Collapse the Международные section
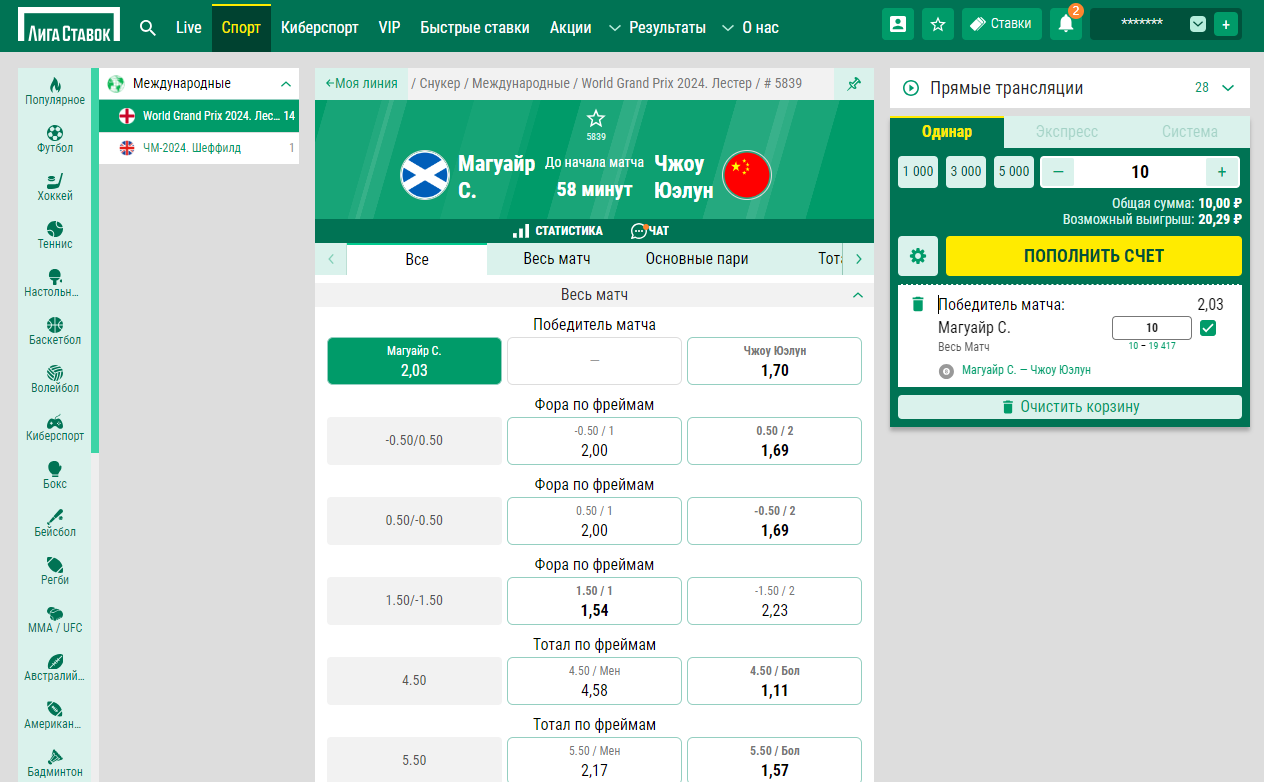The height and width of the screenshot is (782, 1264). 286,84
